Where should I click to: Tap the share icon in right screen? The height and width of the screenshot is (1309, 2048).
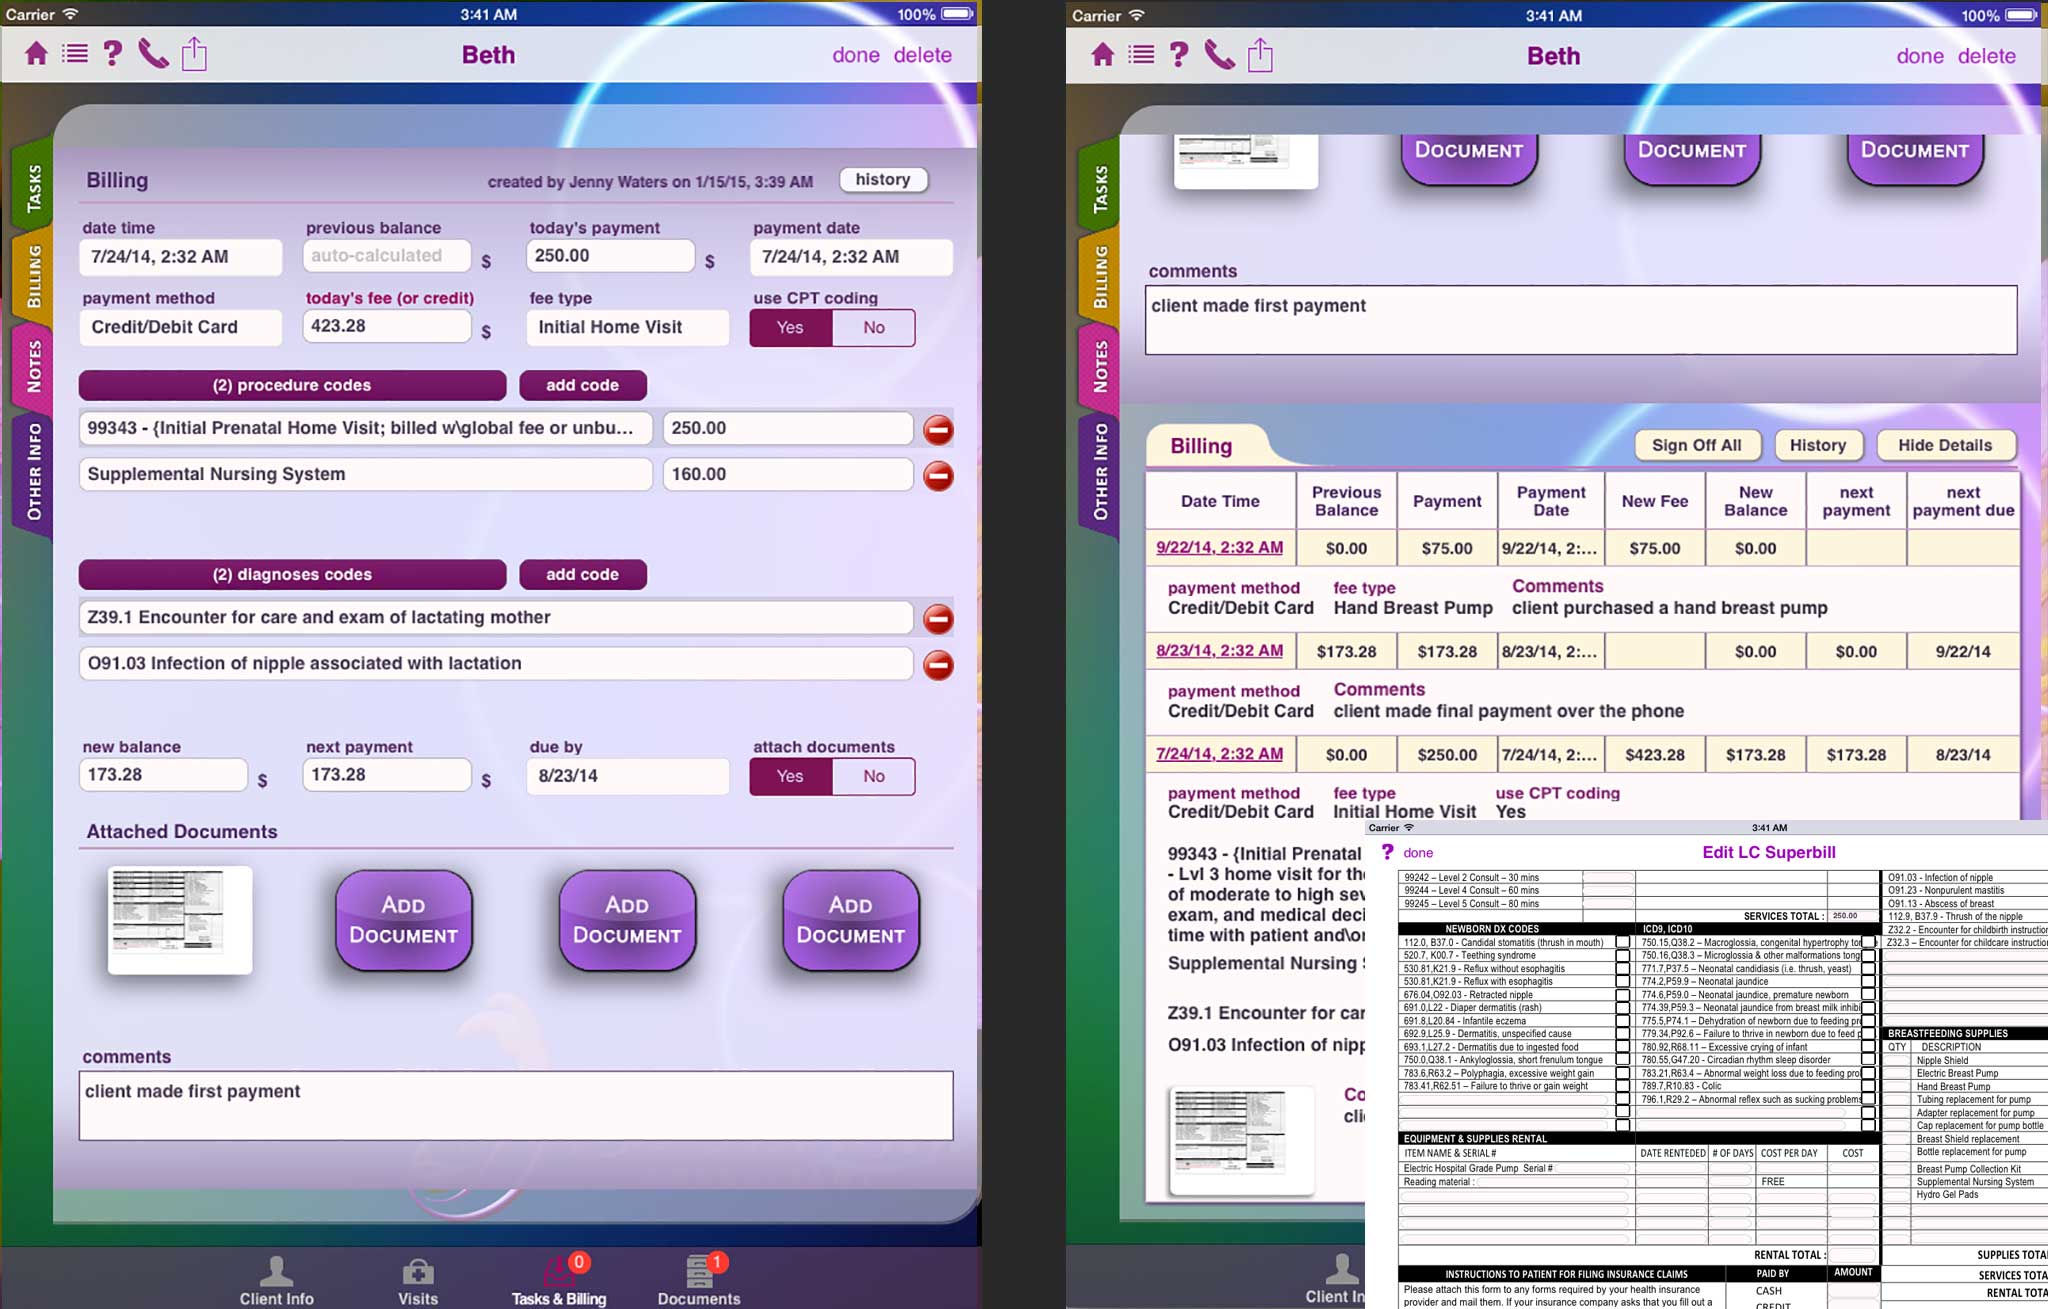[1260, 54]
